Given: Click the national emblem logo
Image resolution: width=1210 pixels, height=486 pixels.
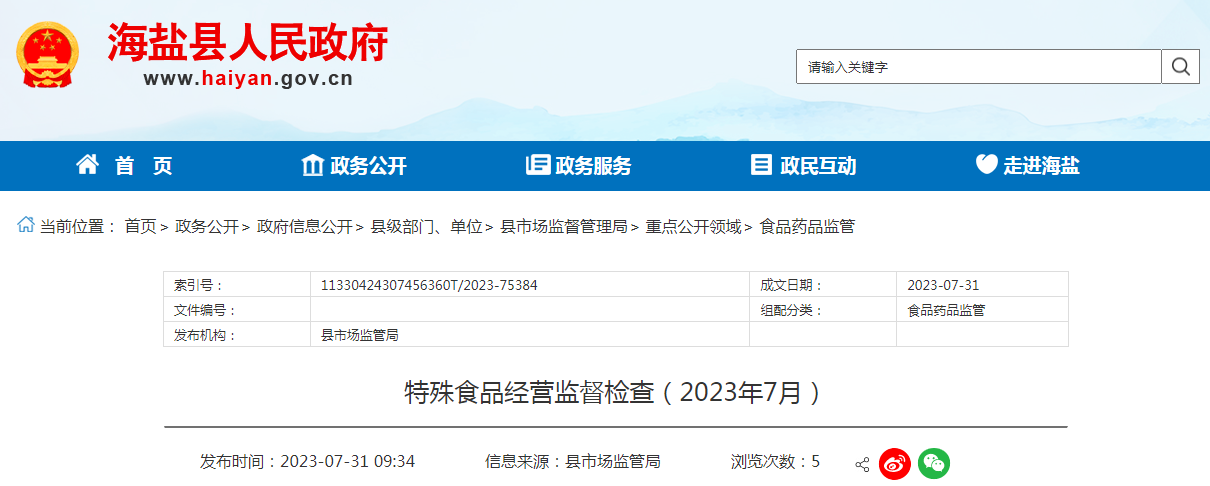Looking at the screenshot, I should click(47, 54).
